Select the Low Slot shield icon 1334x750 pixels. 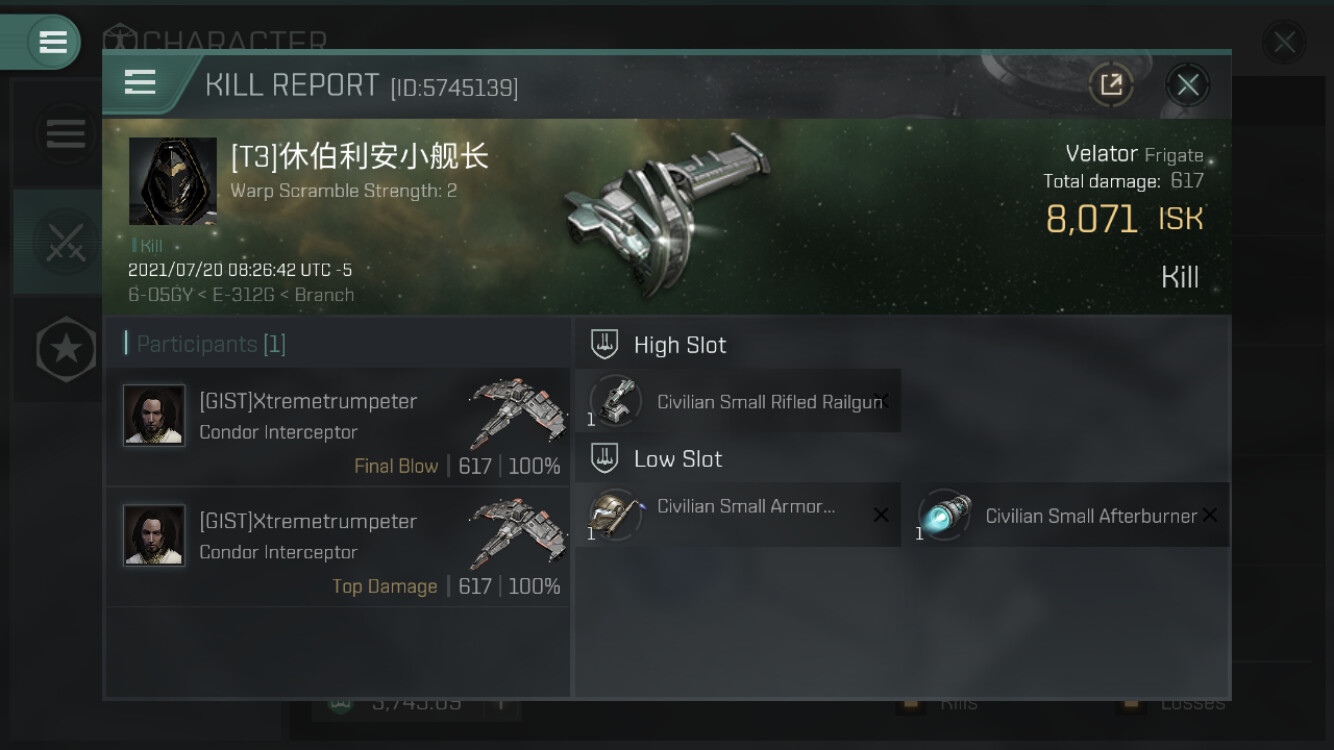coord(604,459)
